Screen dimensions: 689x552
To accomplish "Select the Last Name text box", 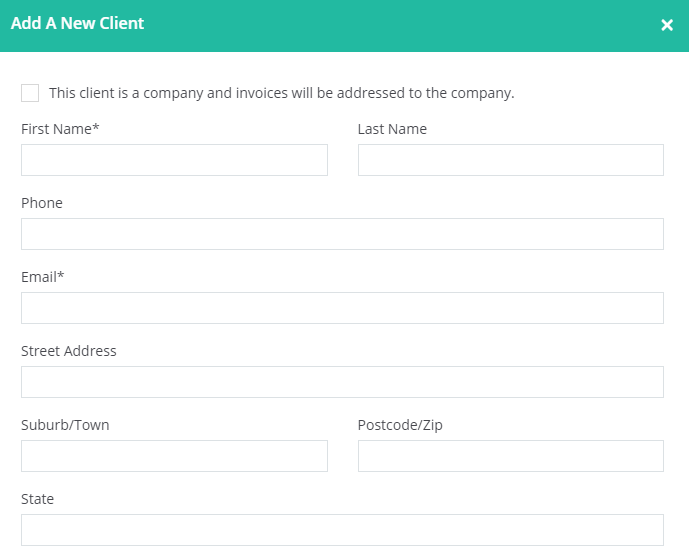I will point(511,160).
